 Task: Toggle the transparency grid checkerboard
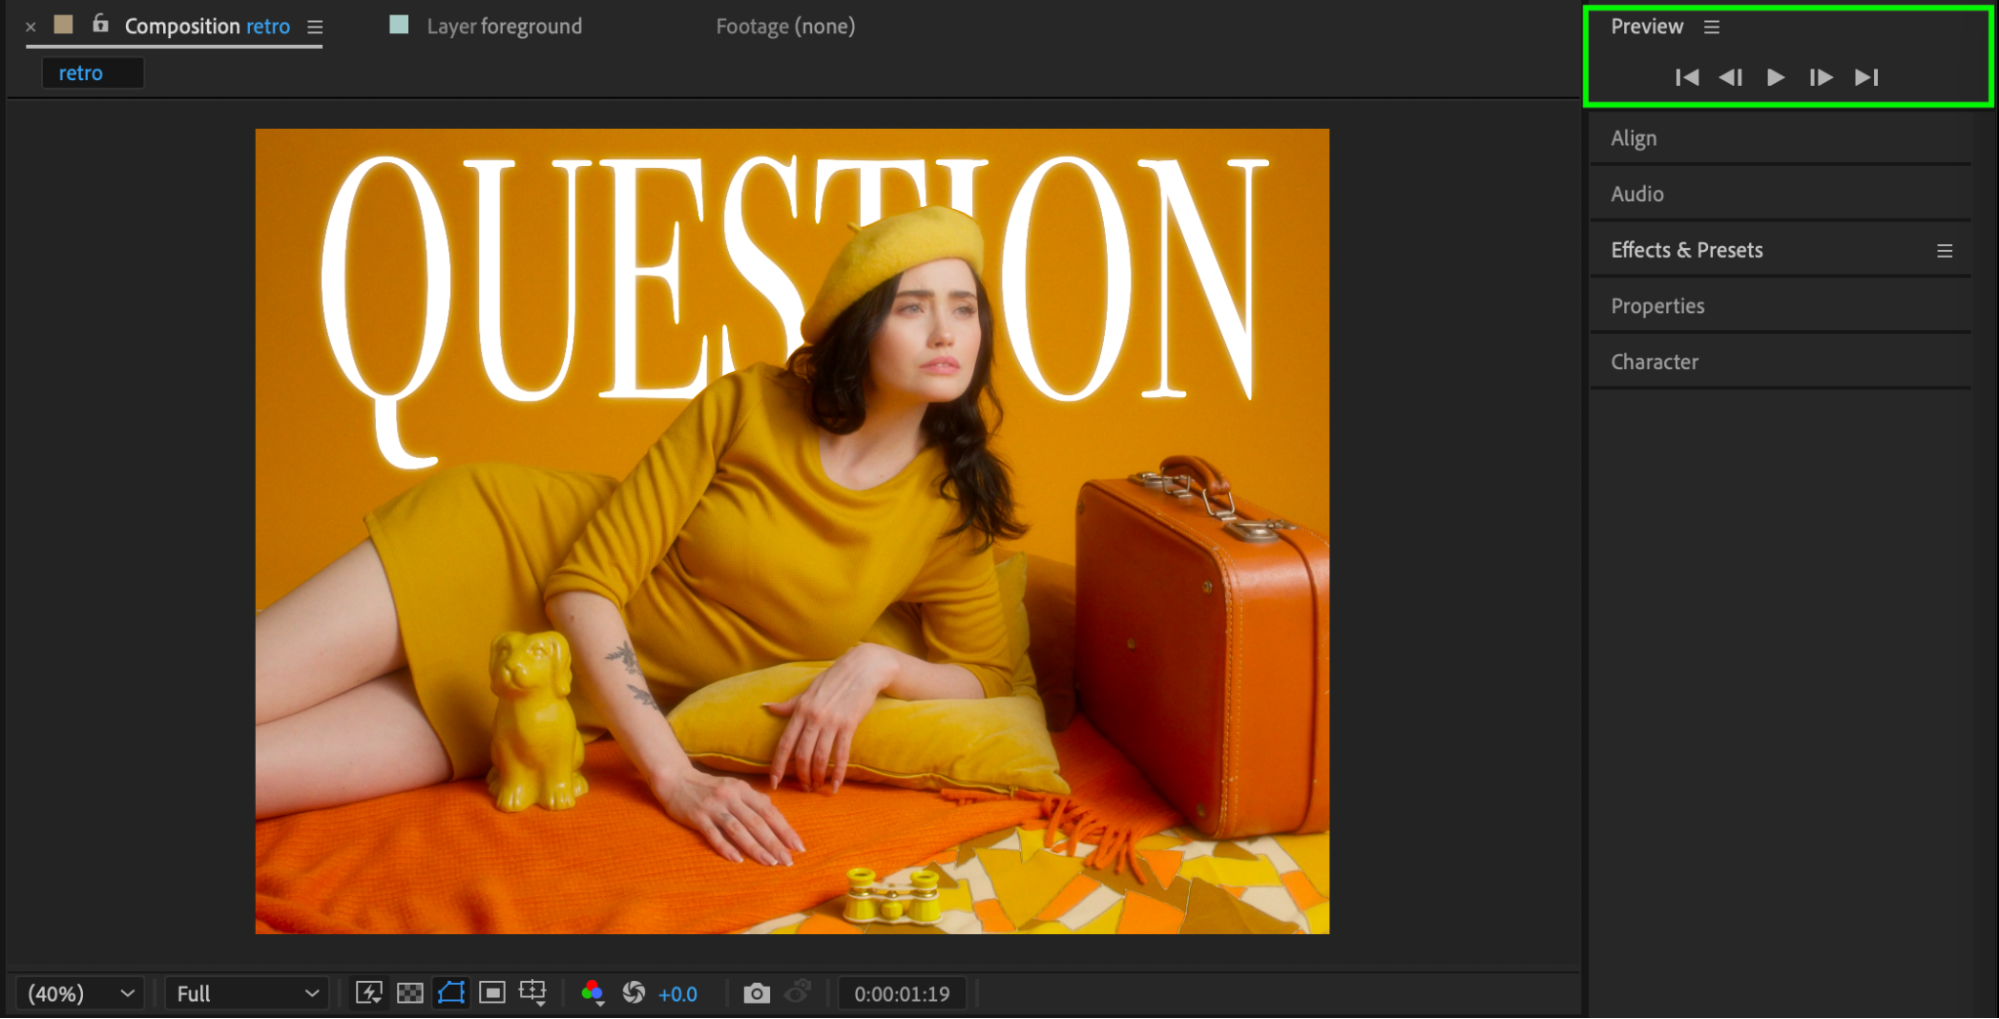tap(410, 993)
